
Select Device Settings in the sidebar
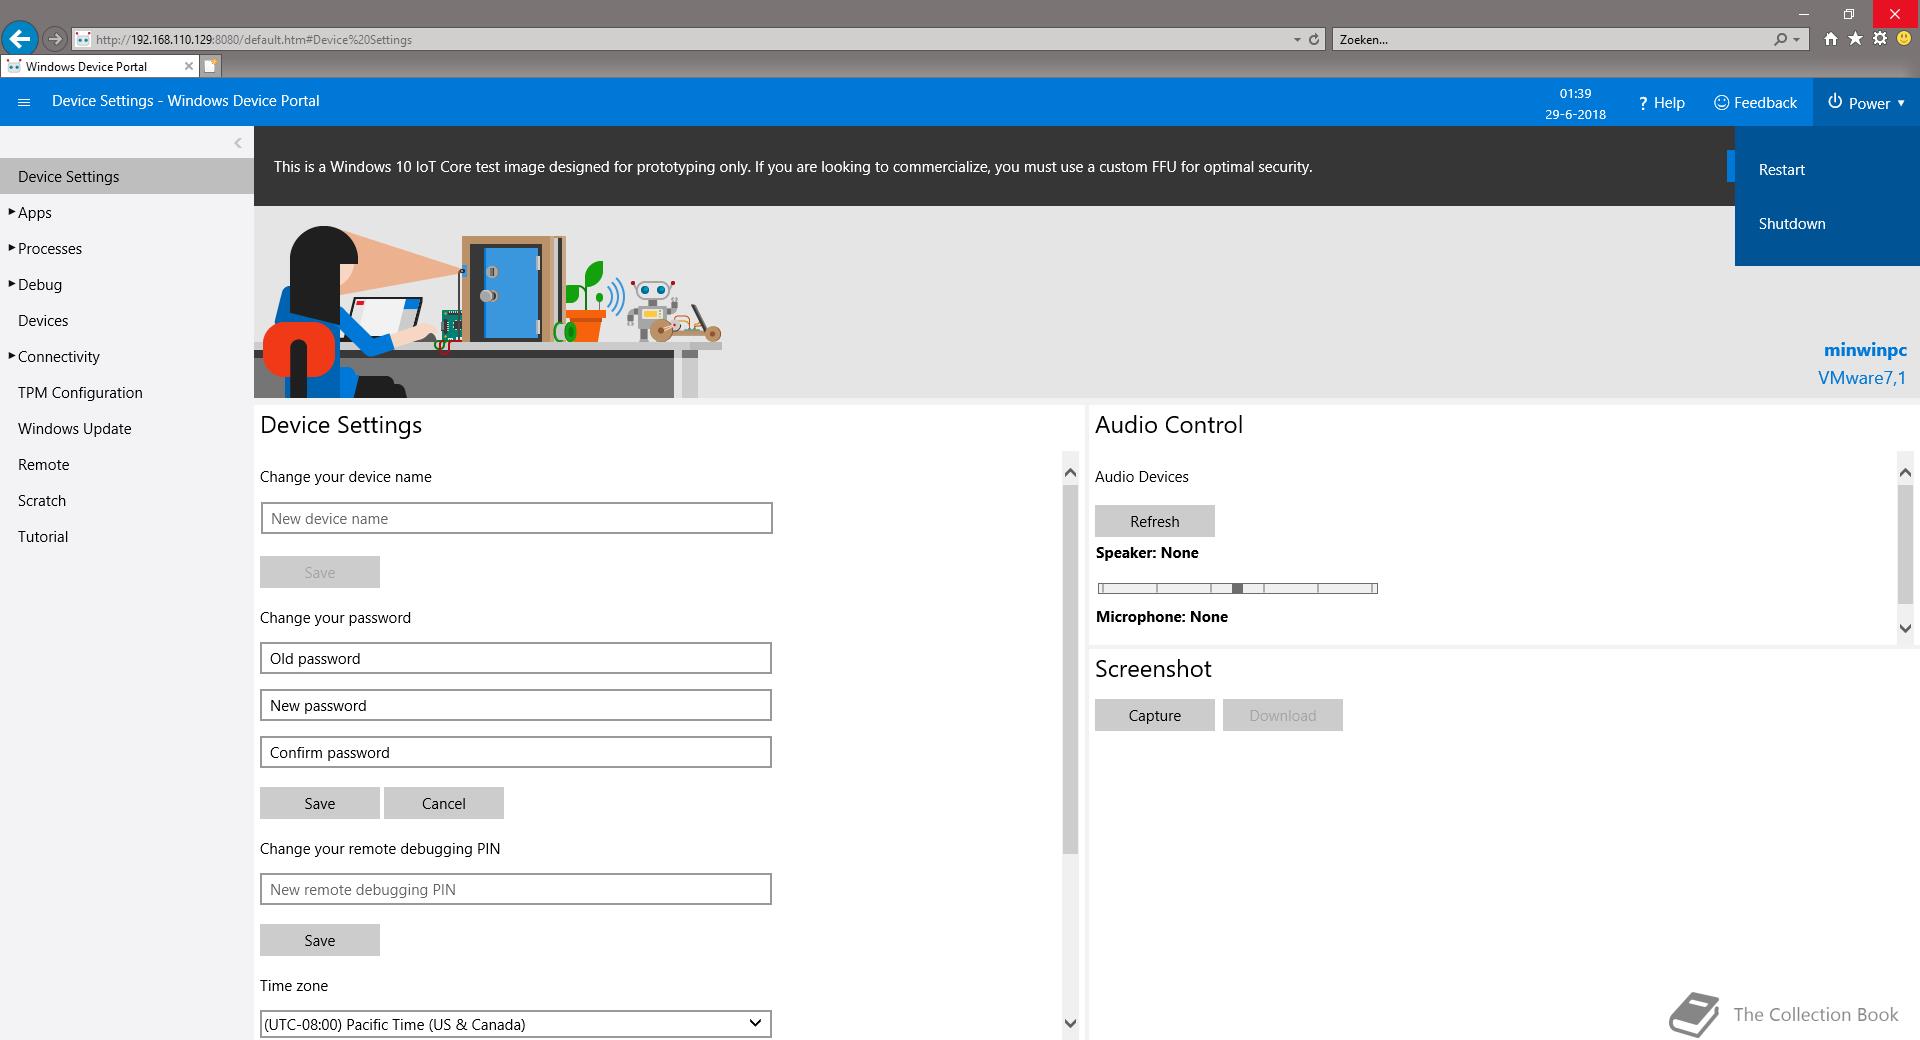tap(127, 176)
